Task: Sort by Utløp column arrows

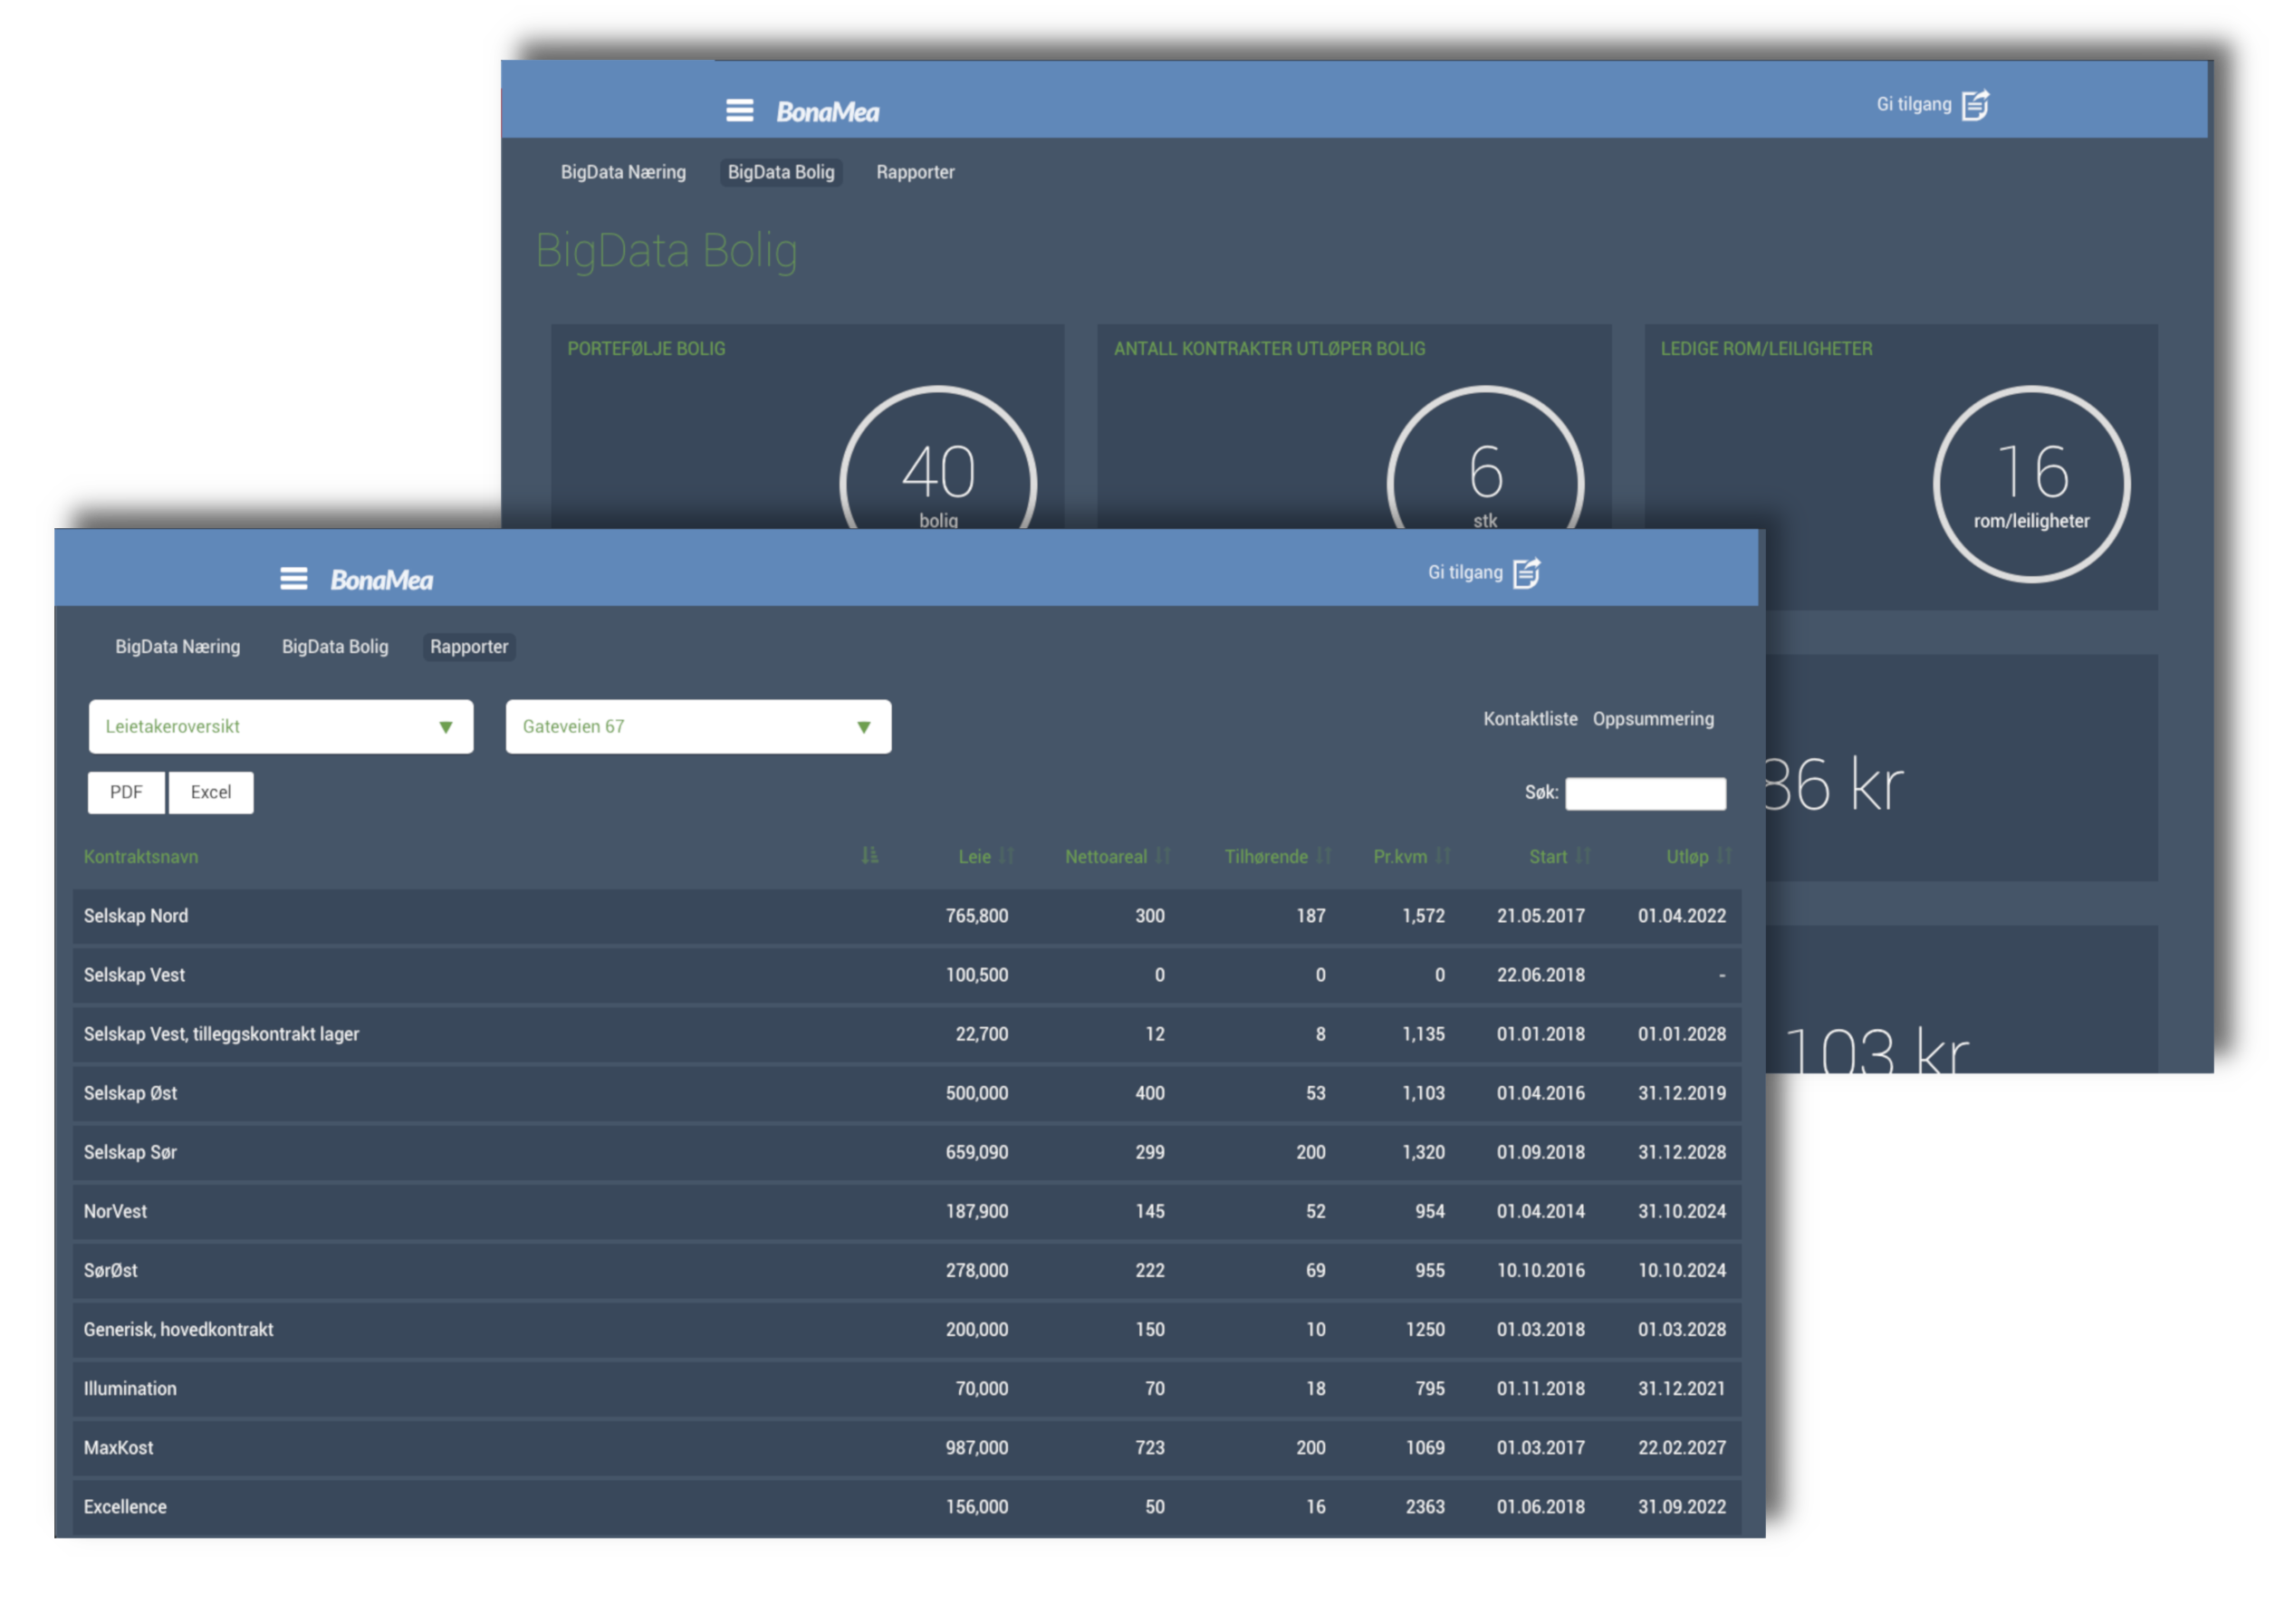Action: coord(1724,856)
